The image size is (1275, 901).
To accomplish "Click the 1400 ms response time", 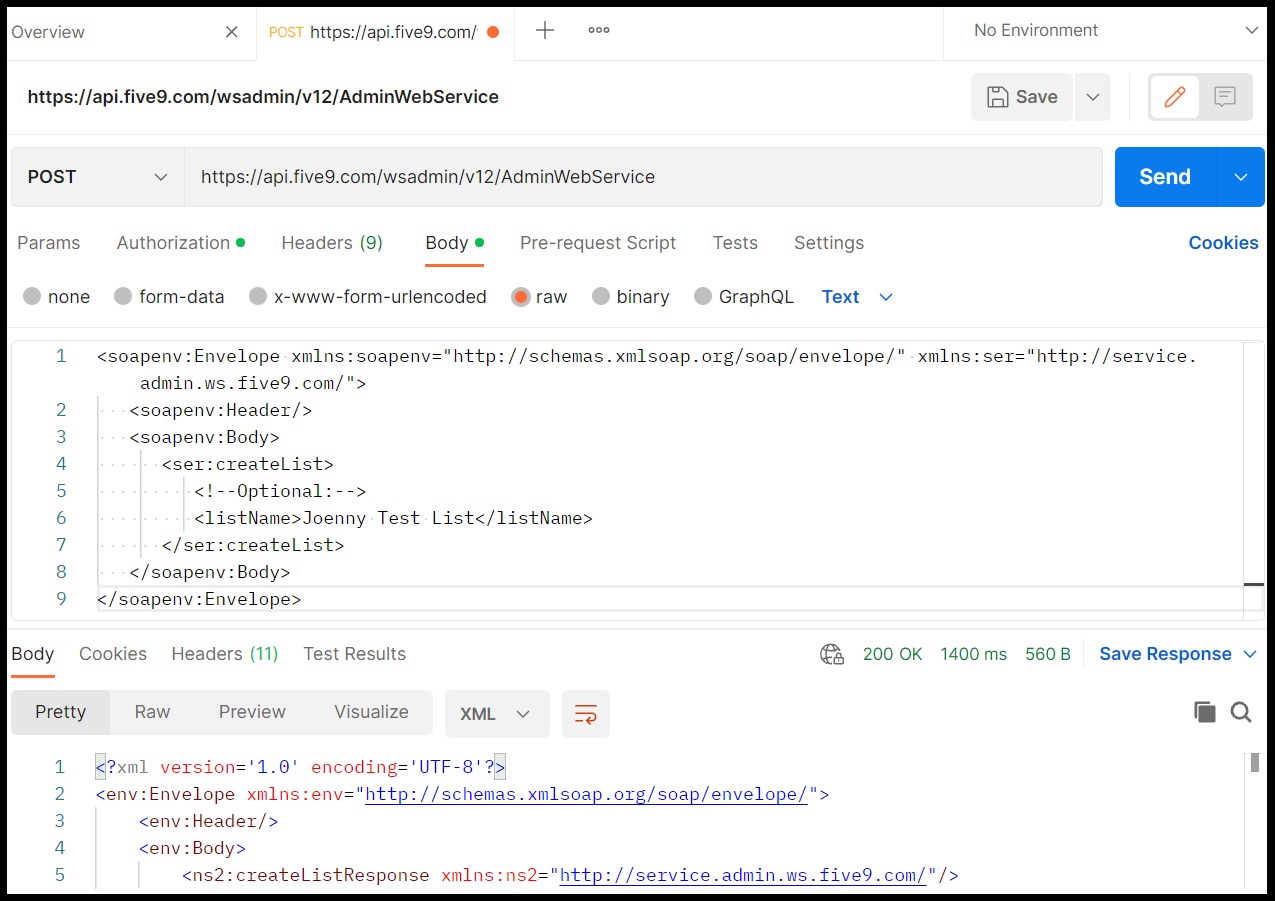I will (x=974, y=654).
